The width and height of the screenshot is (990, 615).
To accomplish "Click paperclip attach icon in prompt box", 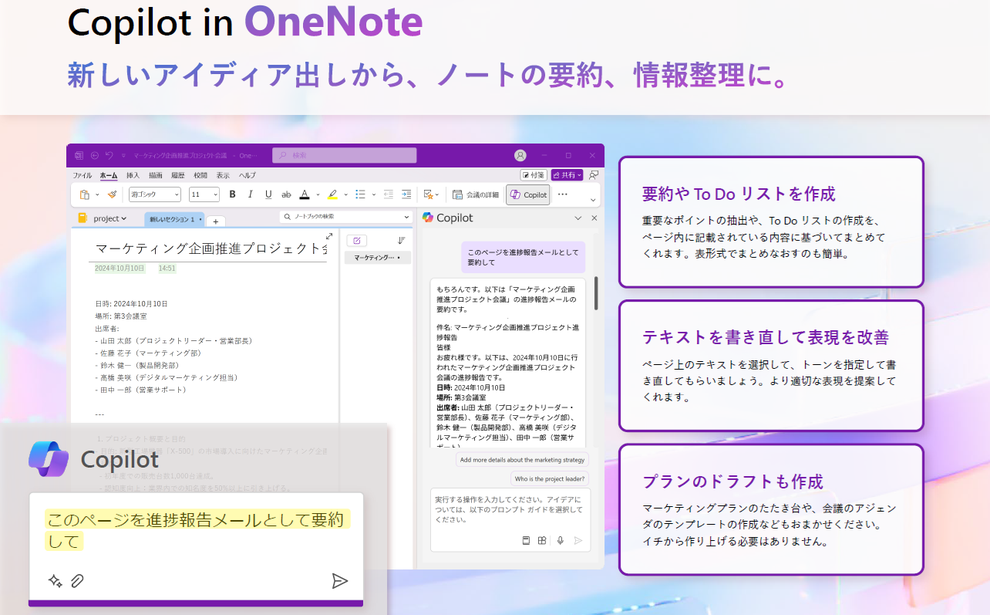I will coord(77,581).
